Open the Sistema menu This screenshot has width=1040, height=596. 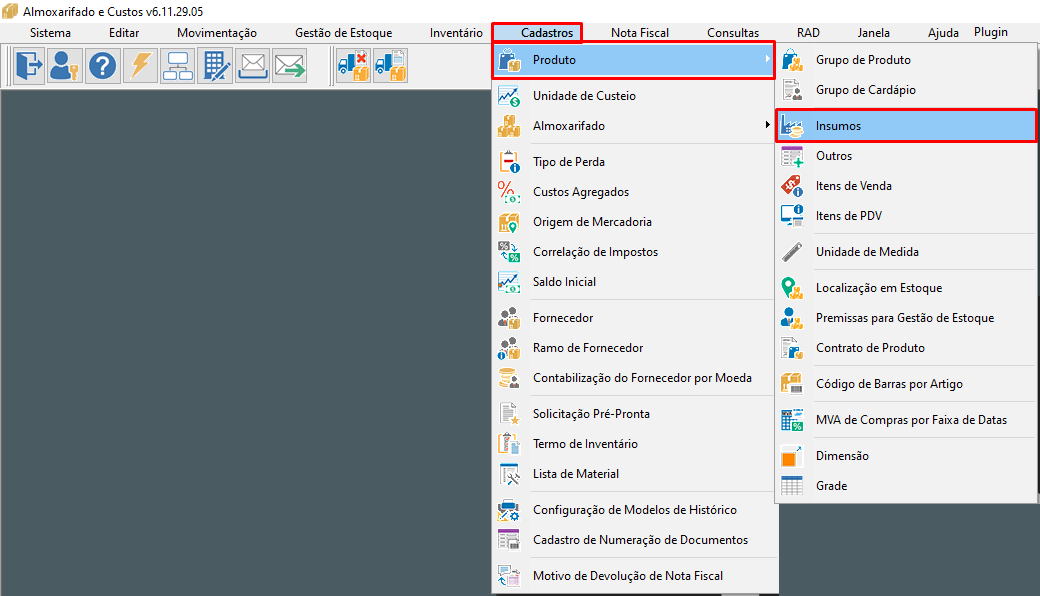pyautogui.click(x=50, y=32)
